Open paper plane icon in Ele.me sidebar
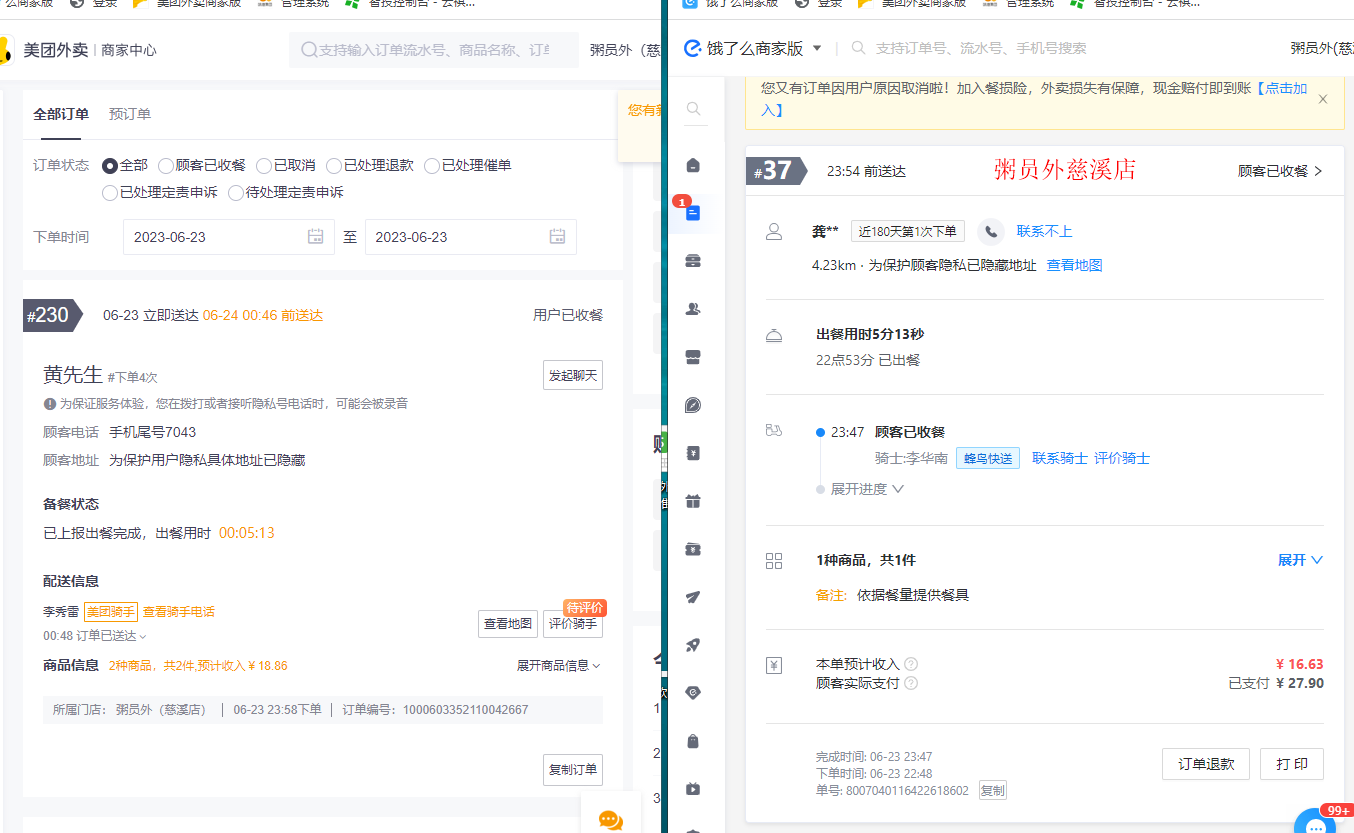The width and height of the screenshot is (1354, 833). click(x=693, y=597)
